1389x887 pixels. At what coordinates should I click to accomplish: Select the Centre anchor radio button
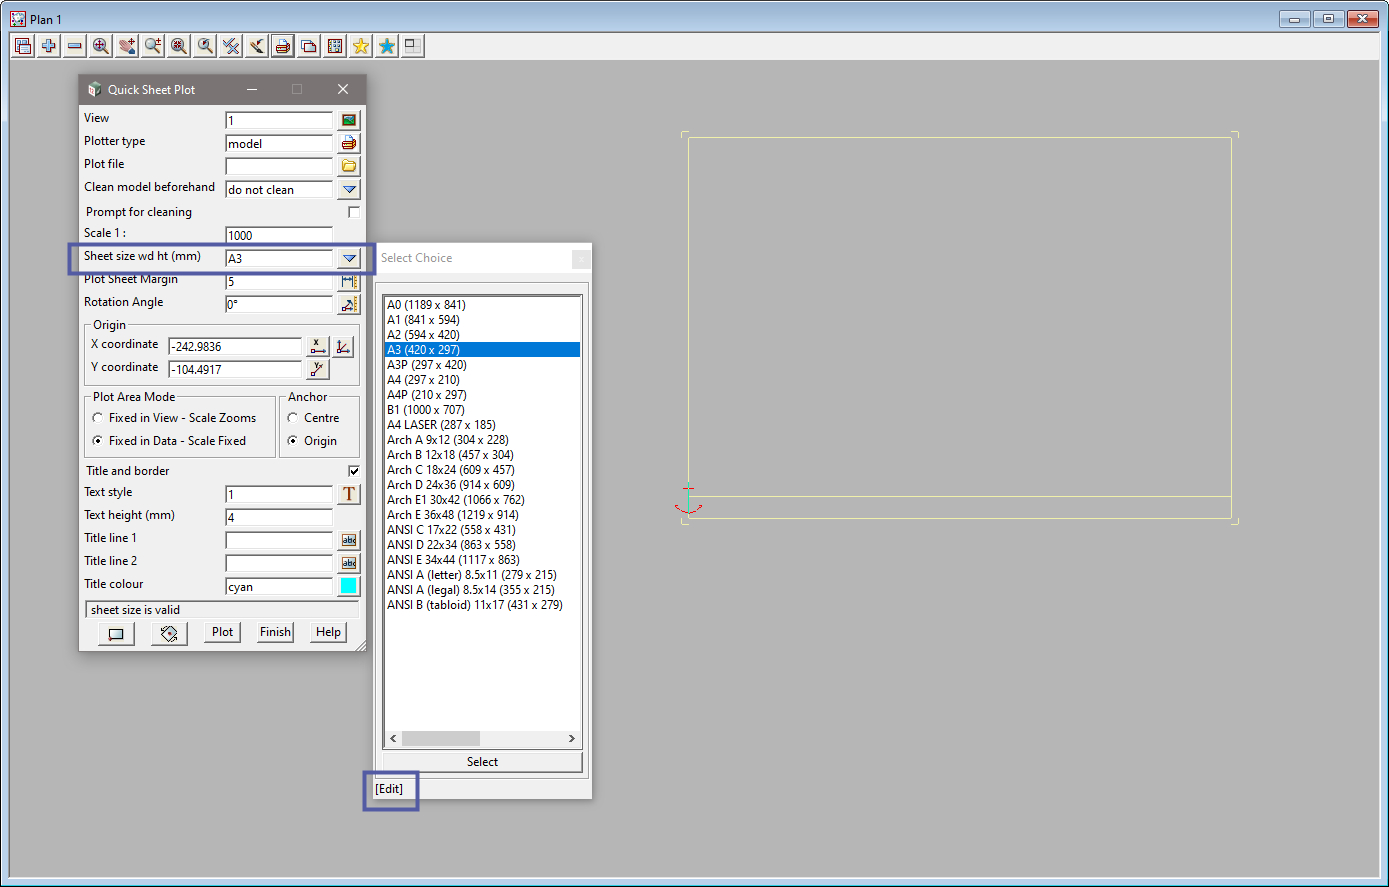click(293, 418)
